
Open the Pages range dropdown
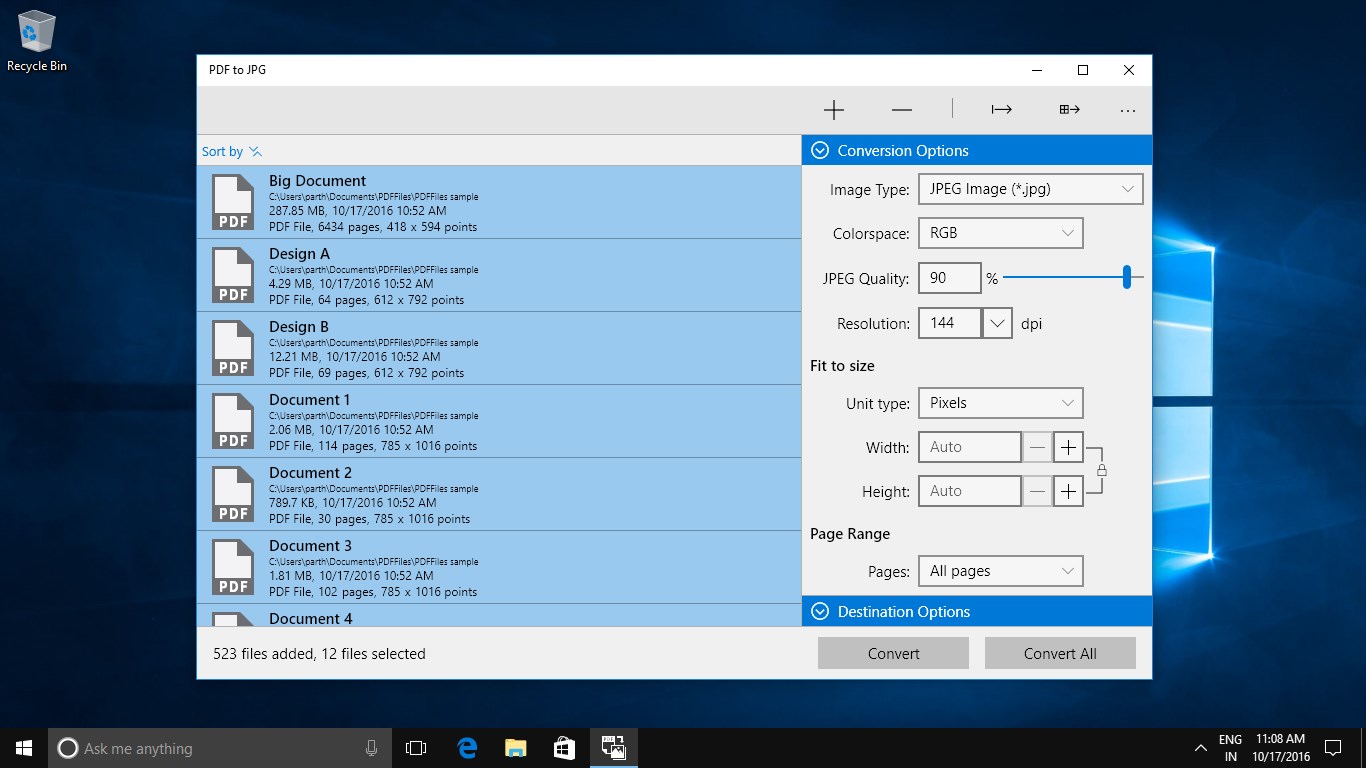1000,571
